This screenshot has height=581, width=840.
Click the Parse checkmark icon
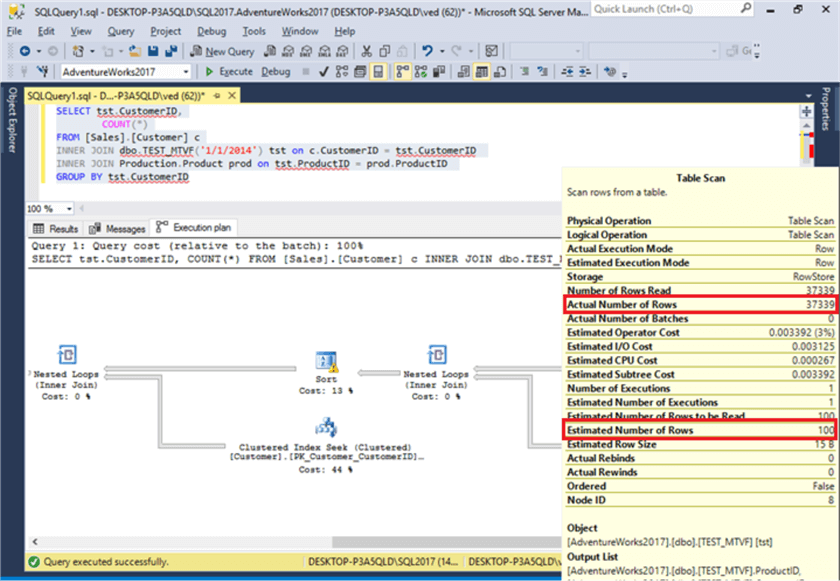tap(324, 72)
